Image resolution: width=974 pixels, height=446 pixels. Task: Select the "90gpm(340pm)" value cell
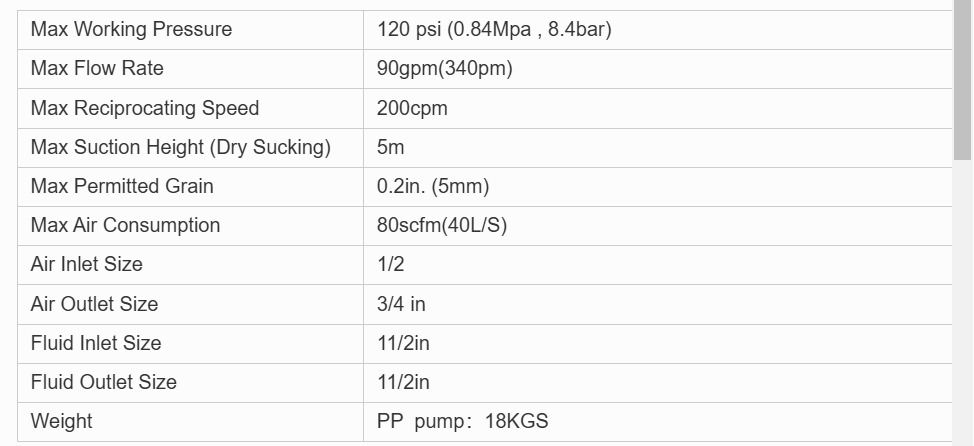(445, 69)
